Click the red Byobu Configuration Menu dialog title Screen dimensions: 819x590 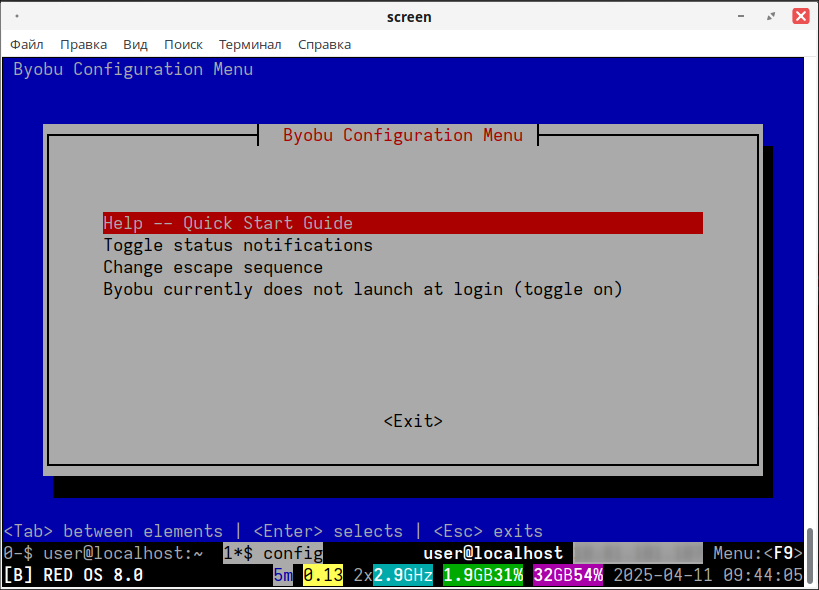(x=403, y=135)
